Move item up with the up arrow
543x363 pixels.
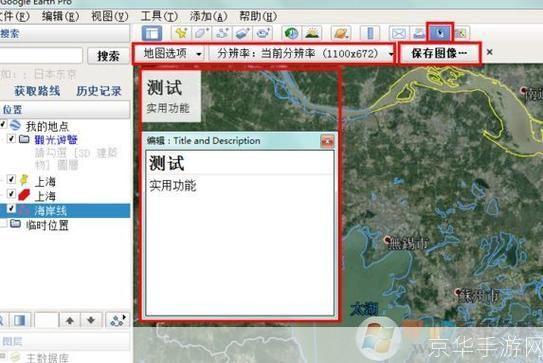click(x=70, y=320)
